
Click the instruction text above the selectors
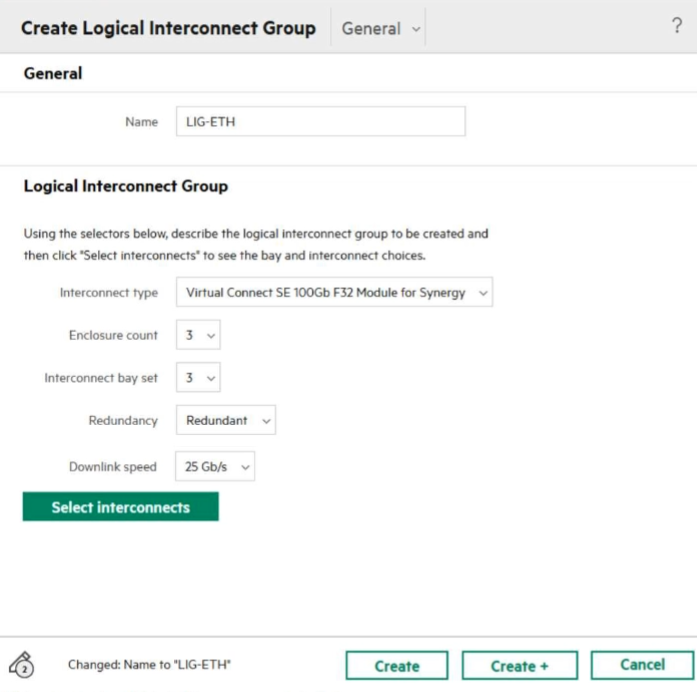[256, 244]
